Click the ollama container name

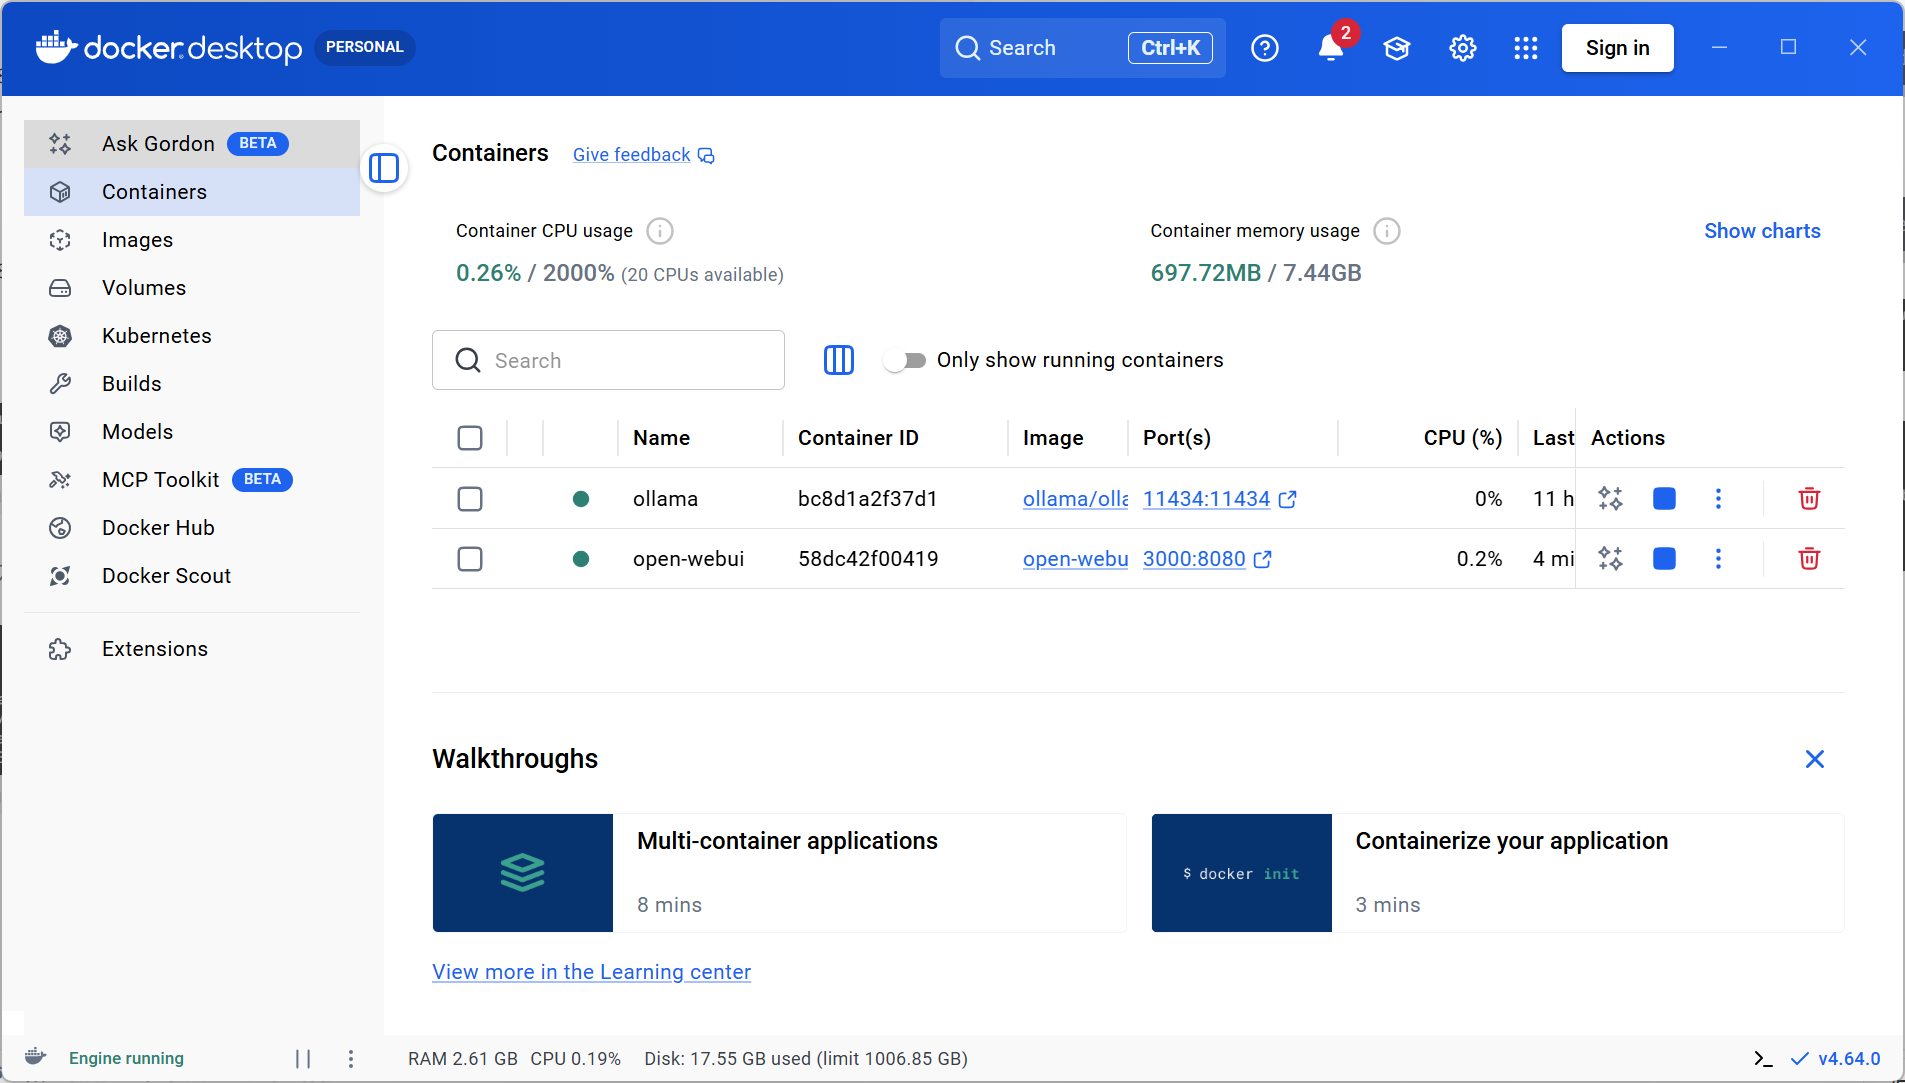pyautogui.click(x=665, y=499)
